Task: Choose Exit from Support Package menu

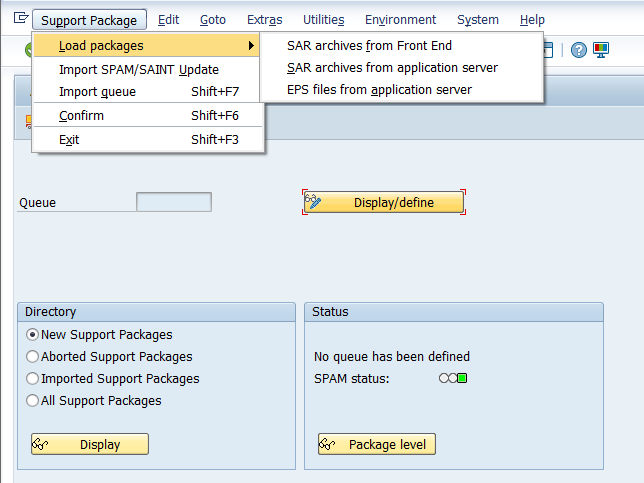Action: point(148,140)
